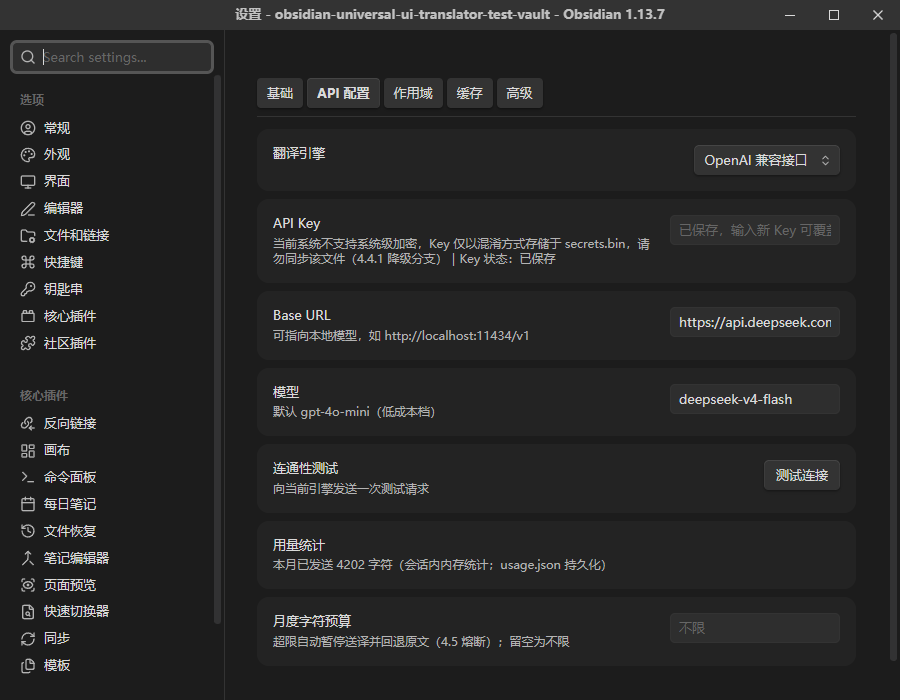Switch to the 基础 tab
The image size is (900, 700).
pyautogui.click(x=280, y=93)
